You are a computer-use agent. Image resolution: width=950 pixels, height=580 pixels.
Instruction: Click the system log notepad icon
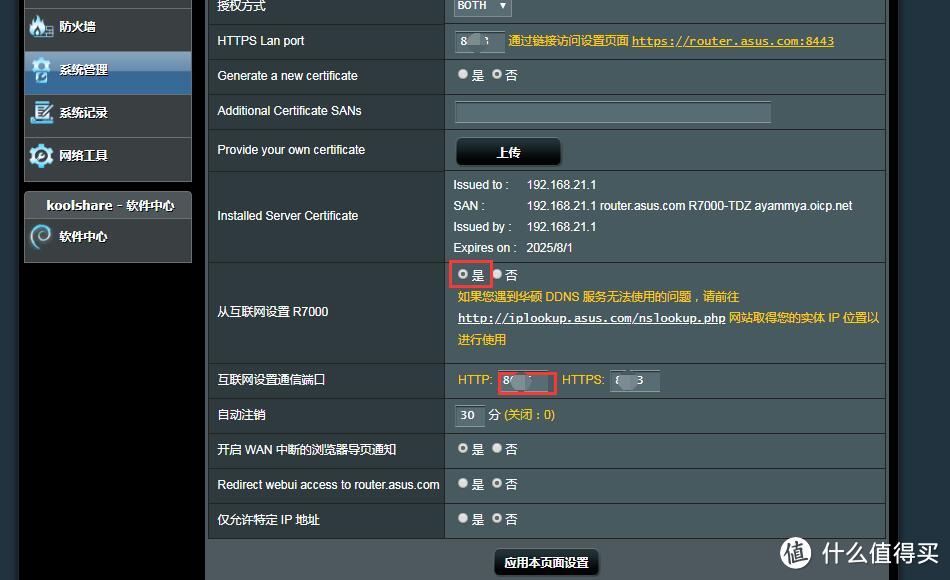coord(41,112)
